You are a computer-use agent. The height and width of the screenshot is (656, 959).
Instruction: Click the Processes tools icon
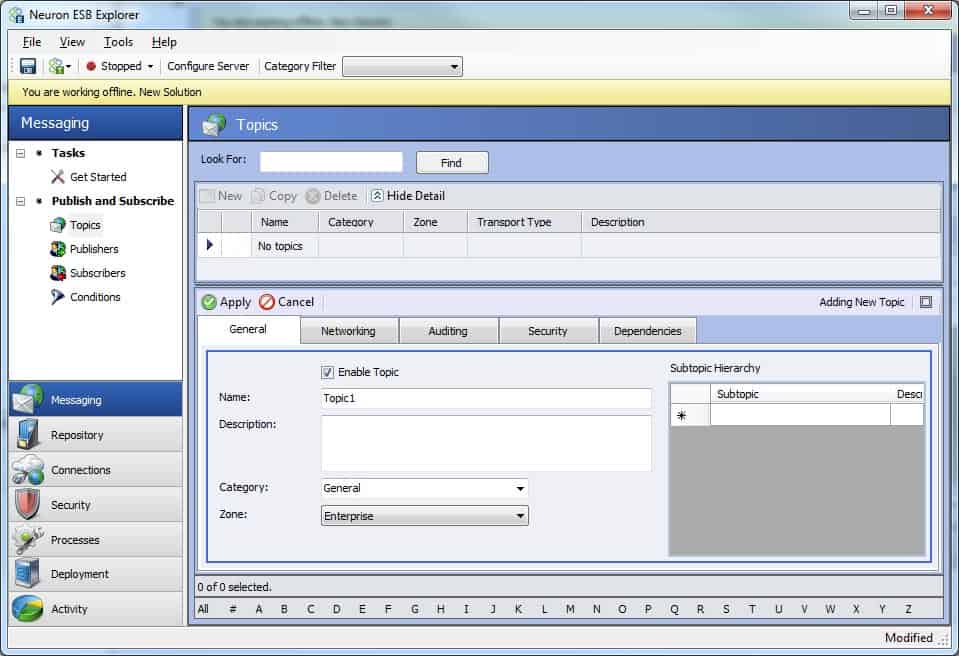28,539
